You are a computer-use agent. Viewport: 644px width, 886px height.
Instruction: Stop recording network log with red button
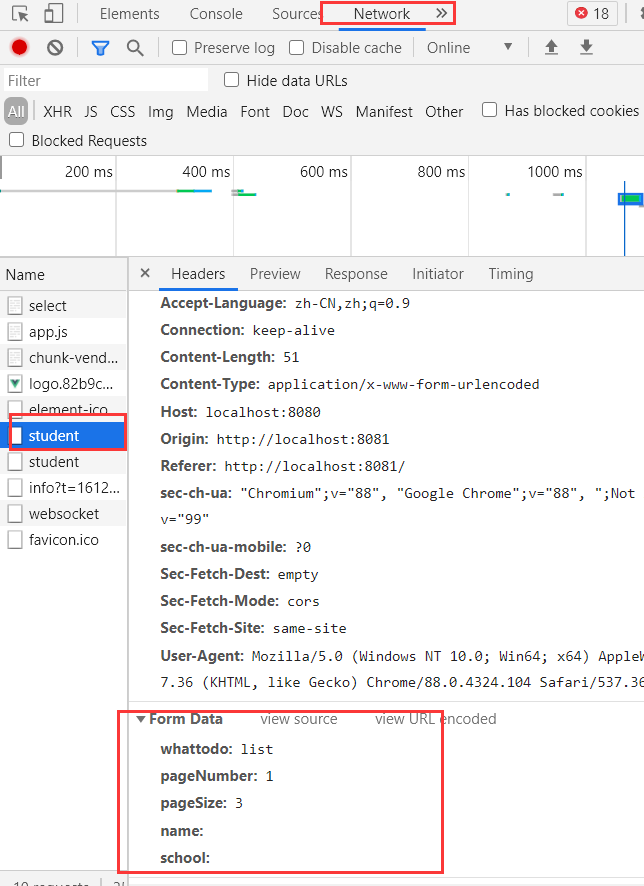tap(19, 47)
